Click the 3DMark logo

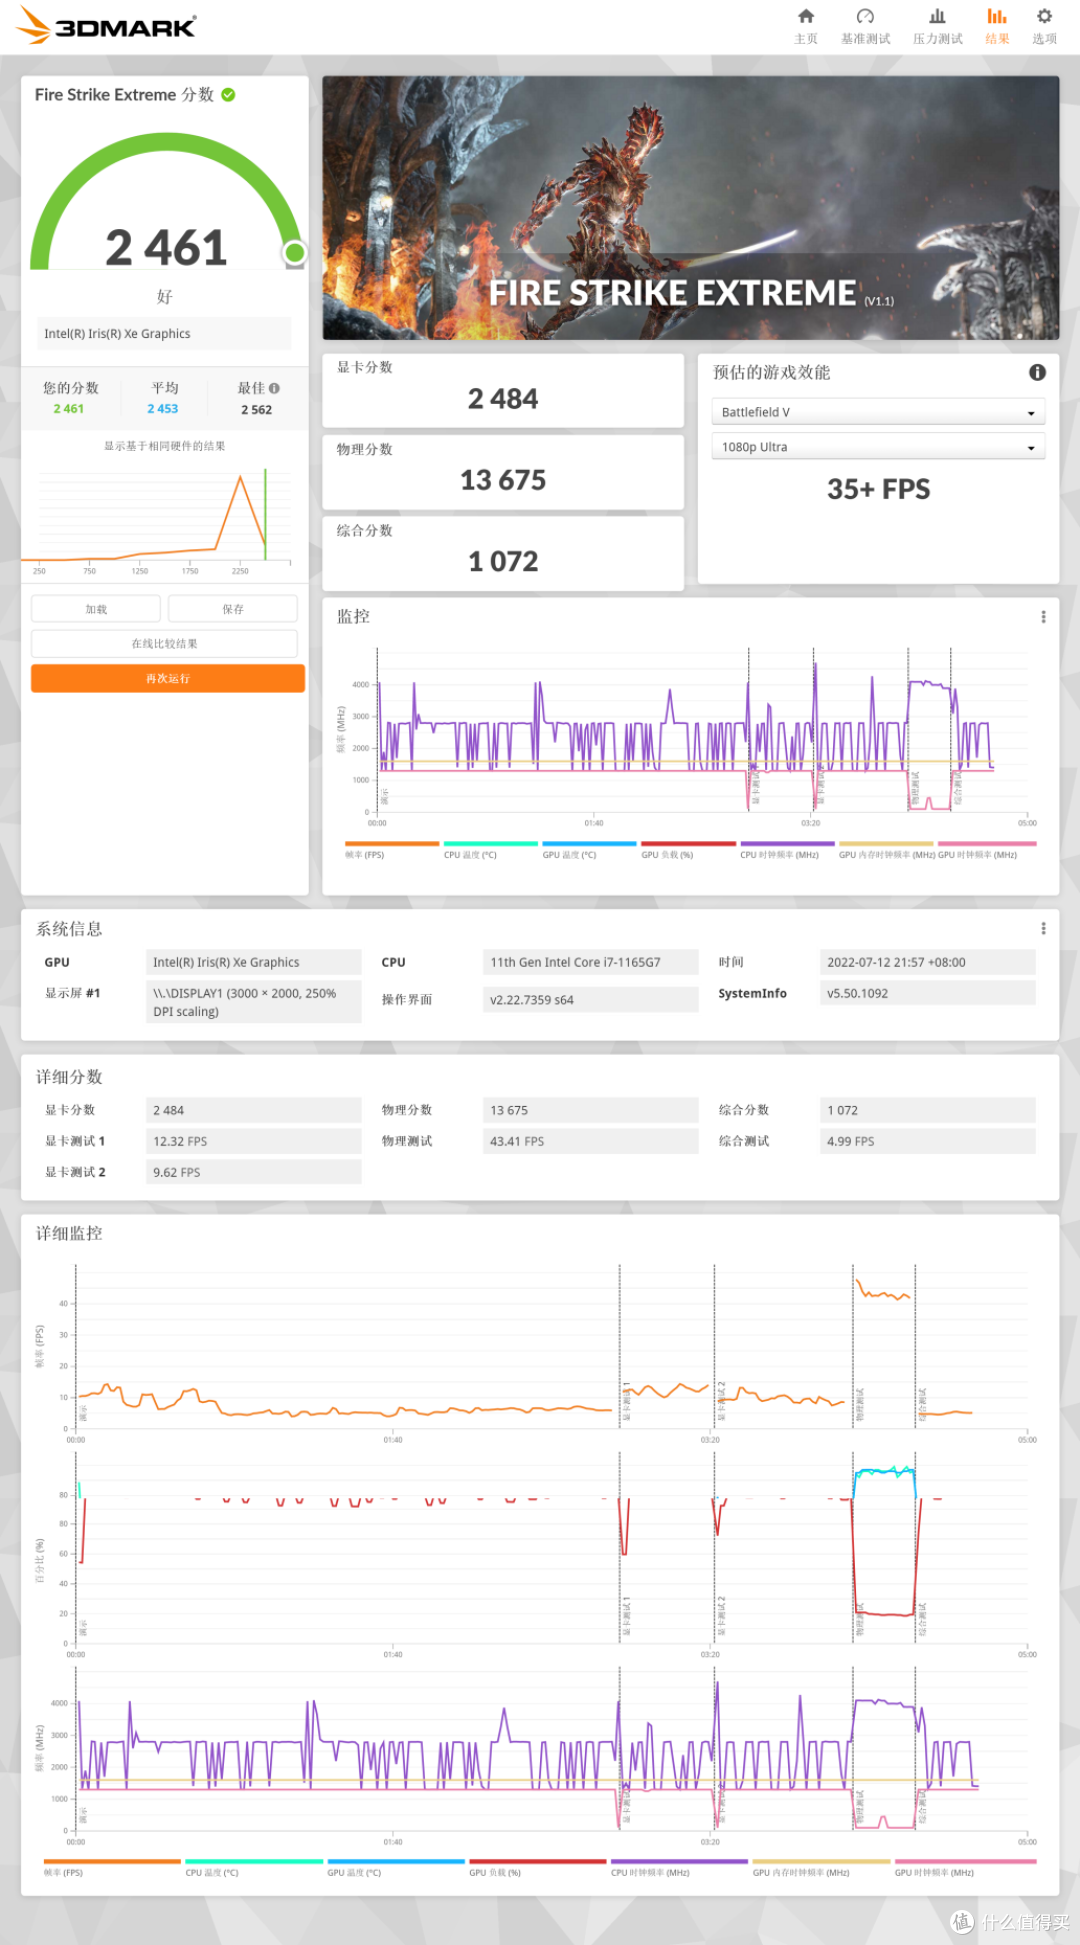click(108, 26)
